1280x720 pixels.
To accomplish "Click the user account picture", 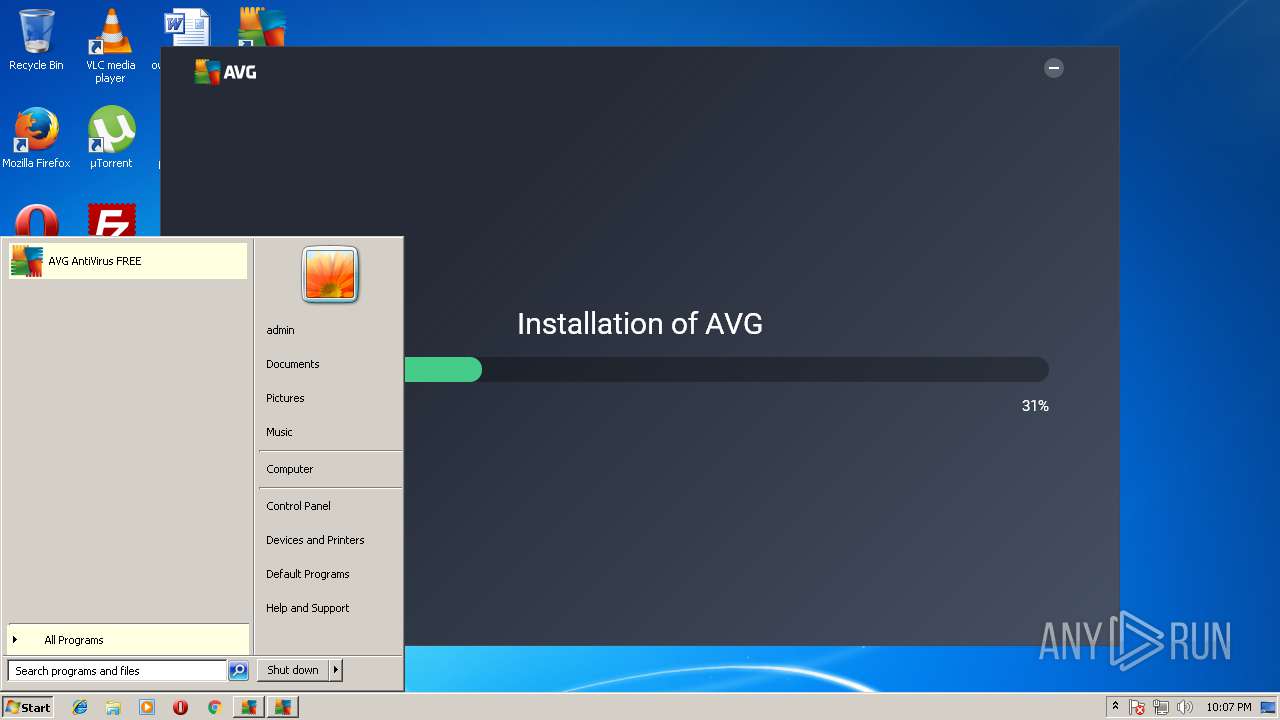I will point(330,274).
